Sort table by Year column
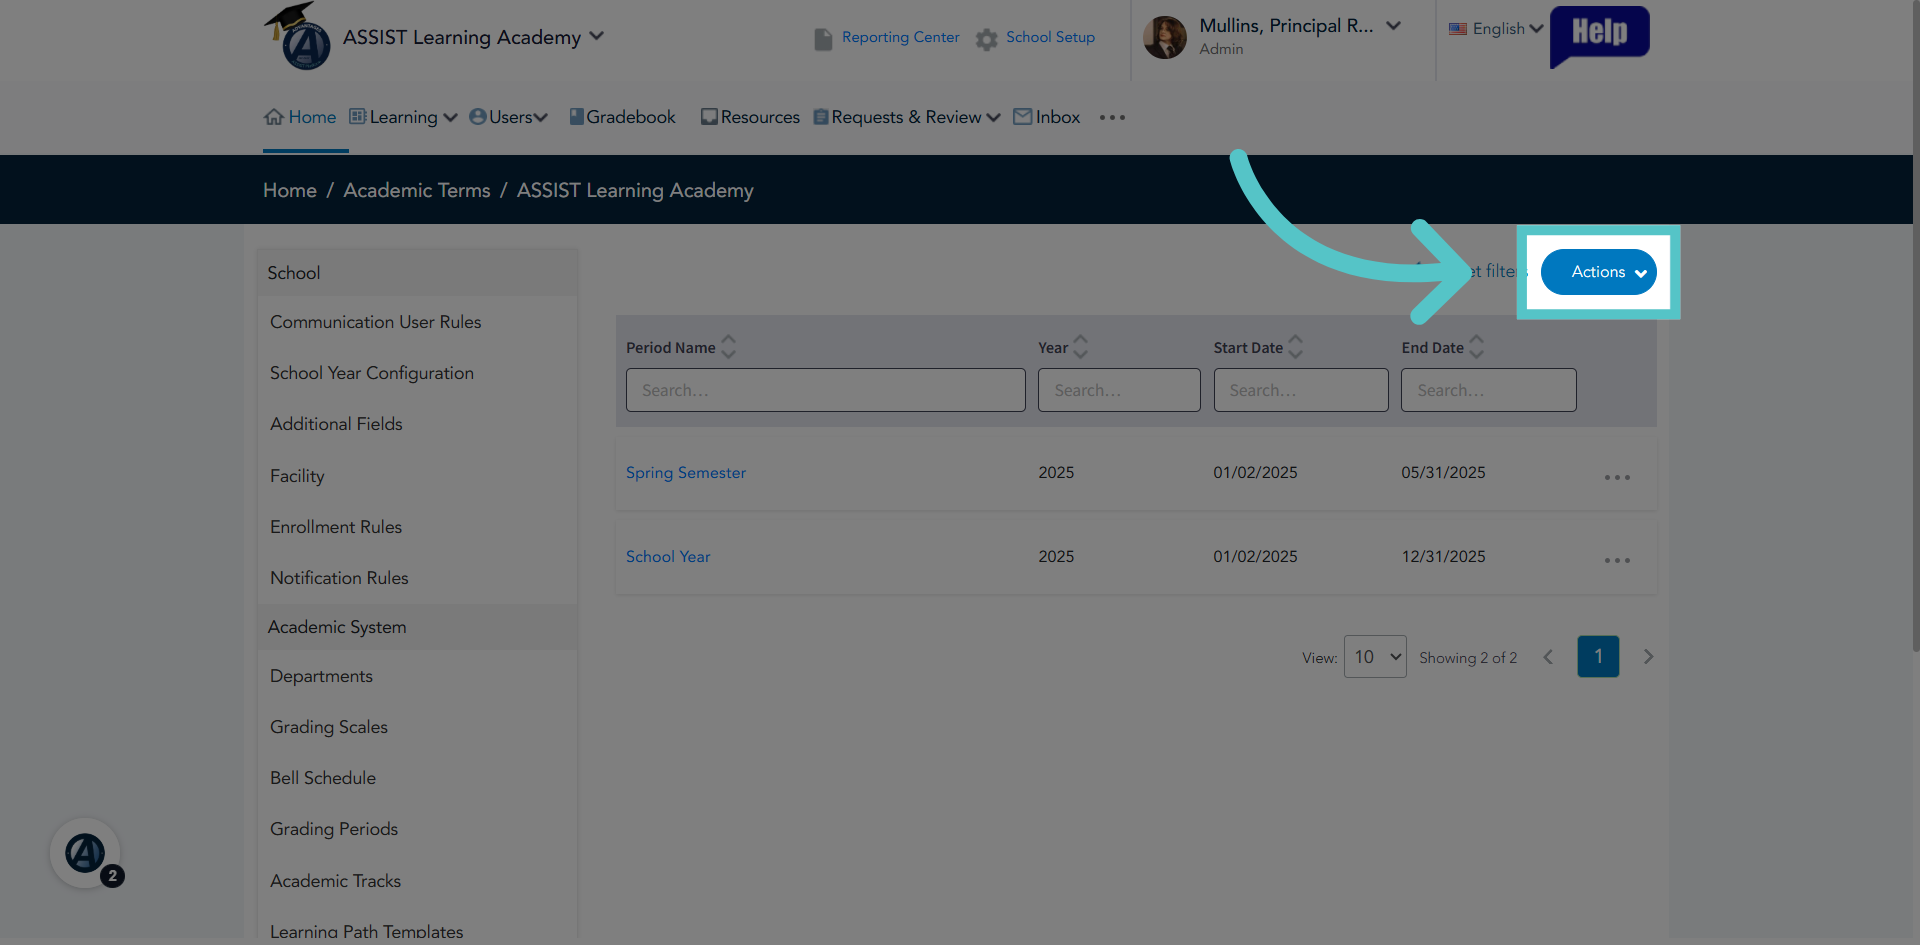1920x945 pixels. [x=1081, y=347]
